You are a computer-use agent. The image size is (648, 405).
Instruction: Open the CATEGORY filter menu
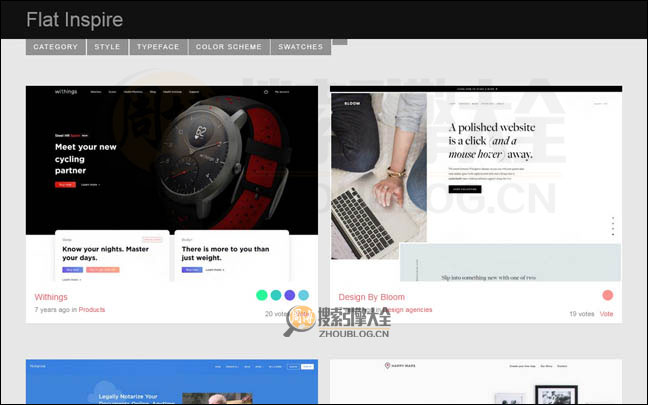click(56, 47)
